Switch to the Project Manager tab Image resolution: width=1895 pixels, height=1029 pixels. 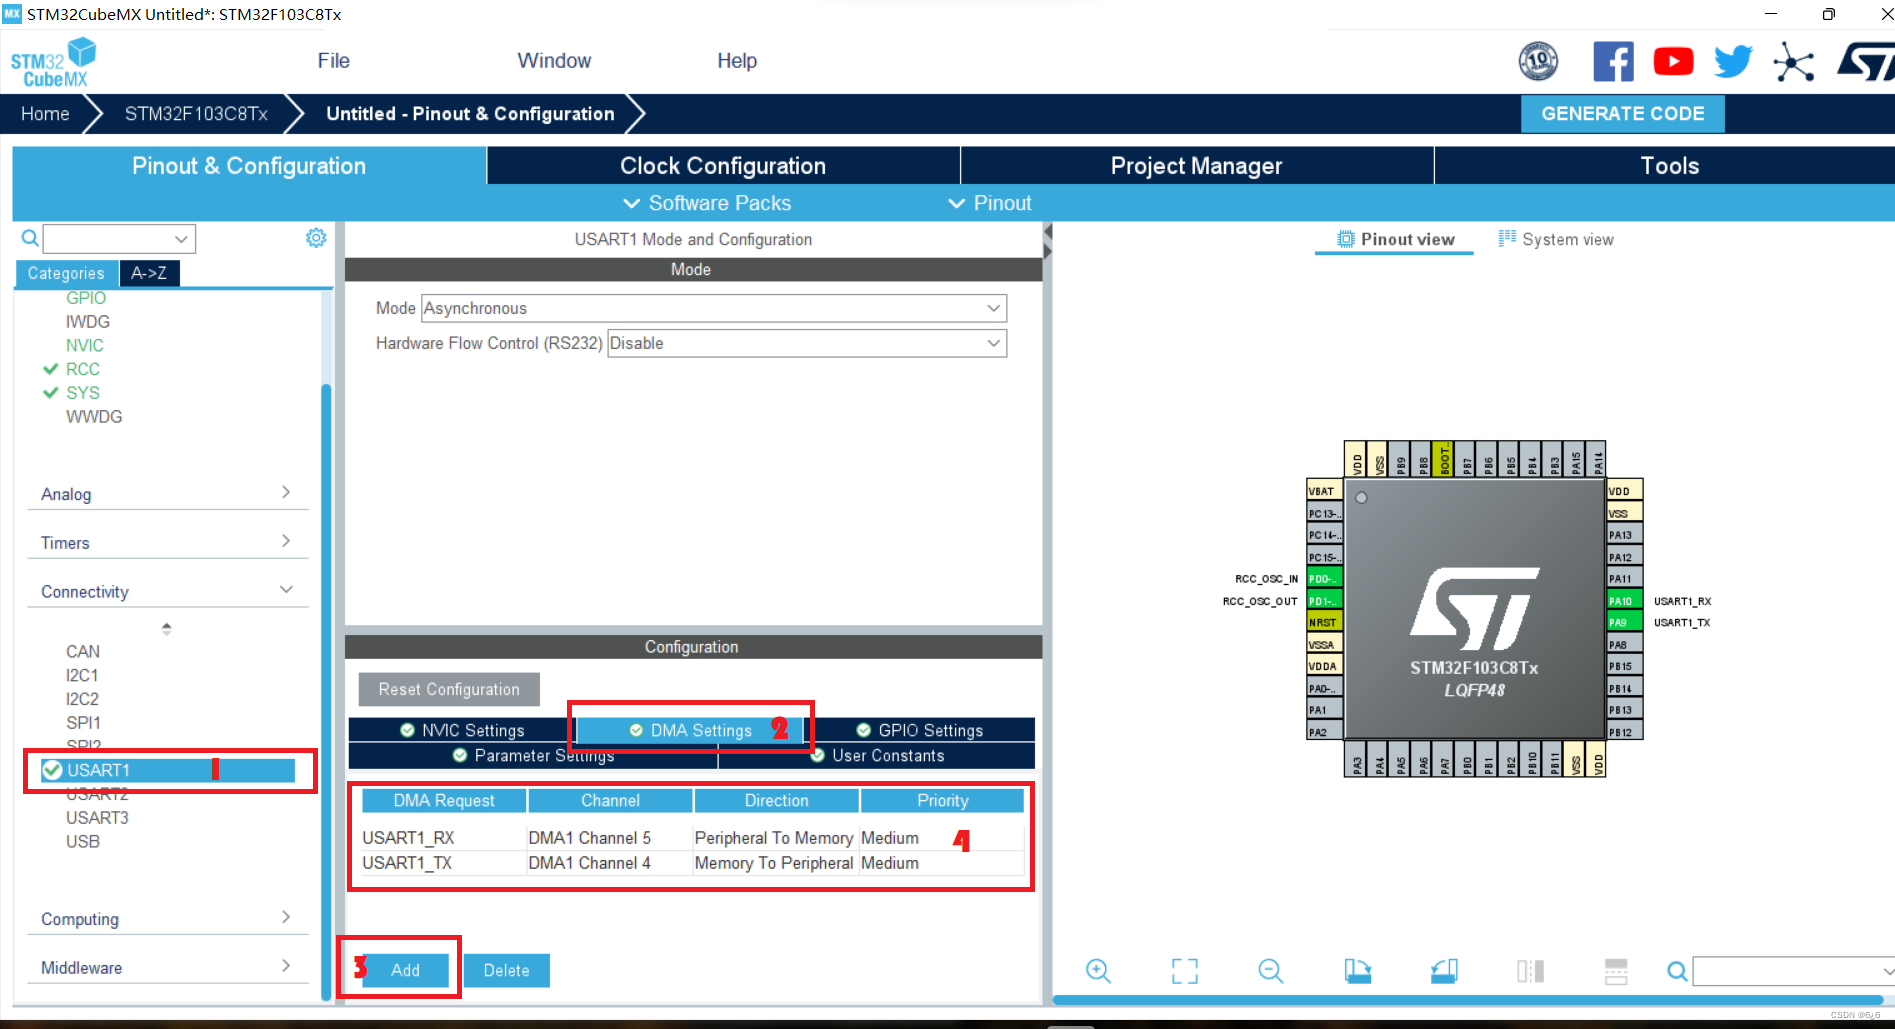click(1196, 166)
